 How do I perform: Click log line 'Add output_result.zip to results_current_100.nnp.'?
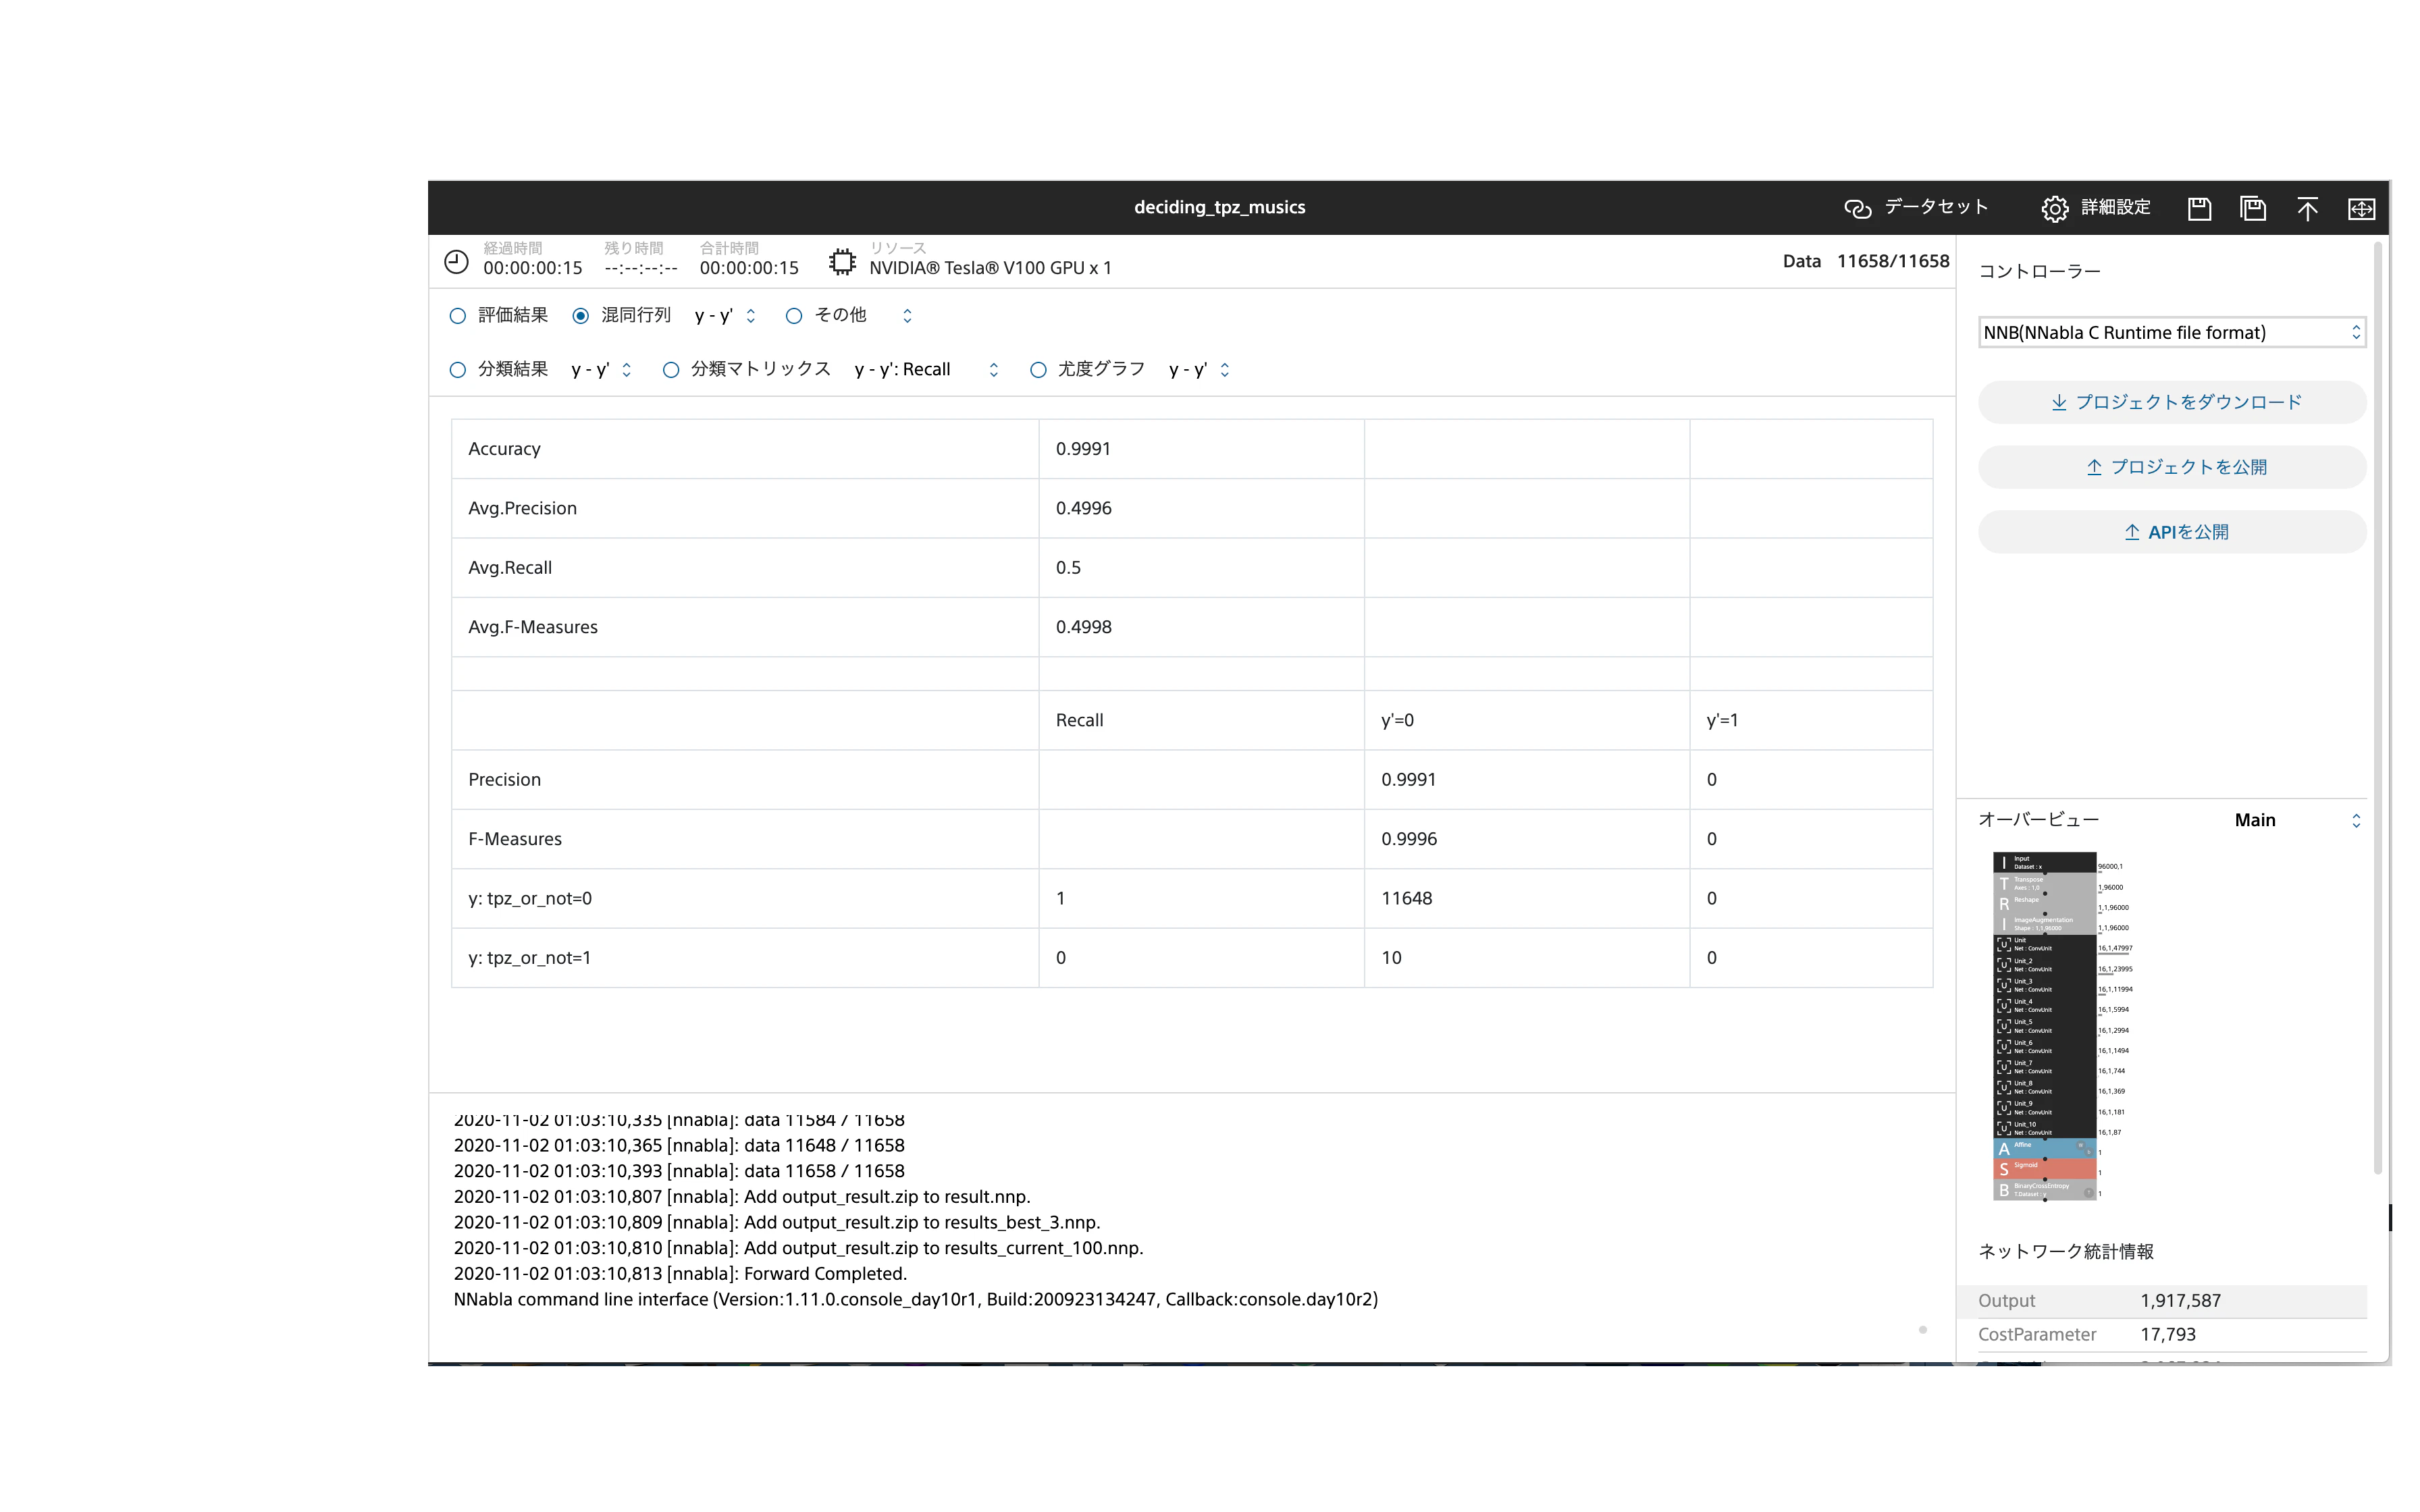pos(798,1248)
